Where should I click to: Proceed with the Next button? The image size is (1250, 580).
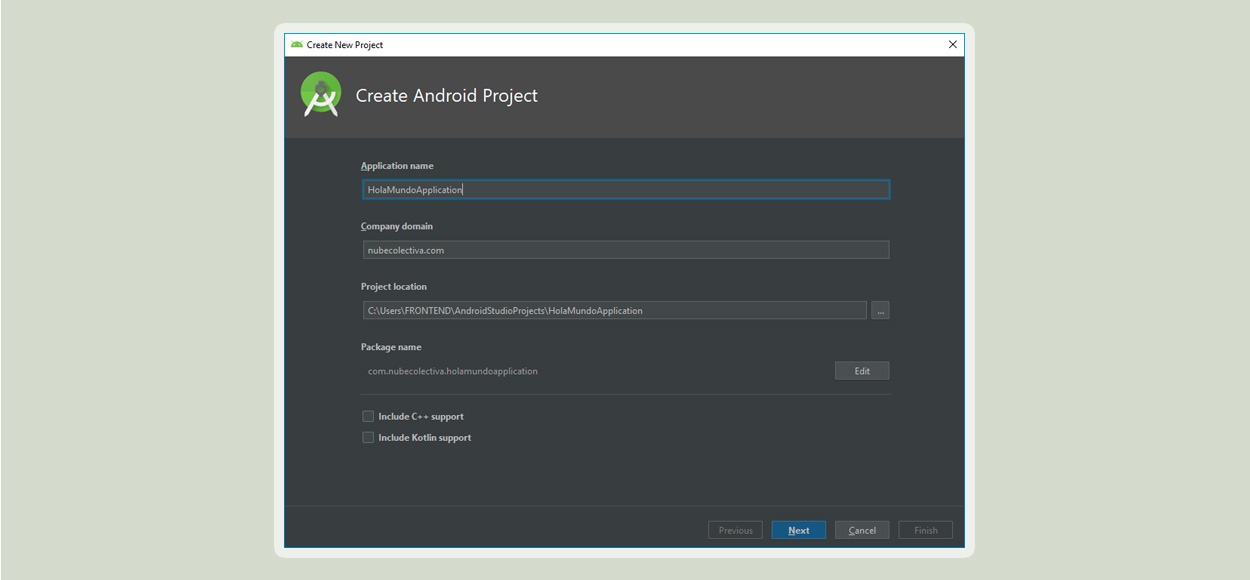(798, 530)
